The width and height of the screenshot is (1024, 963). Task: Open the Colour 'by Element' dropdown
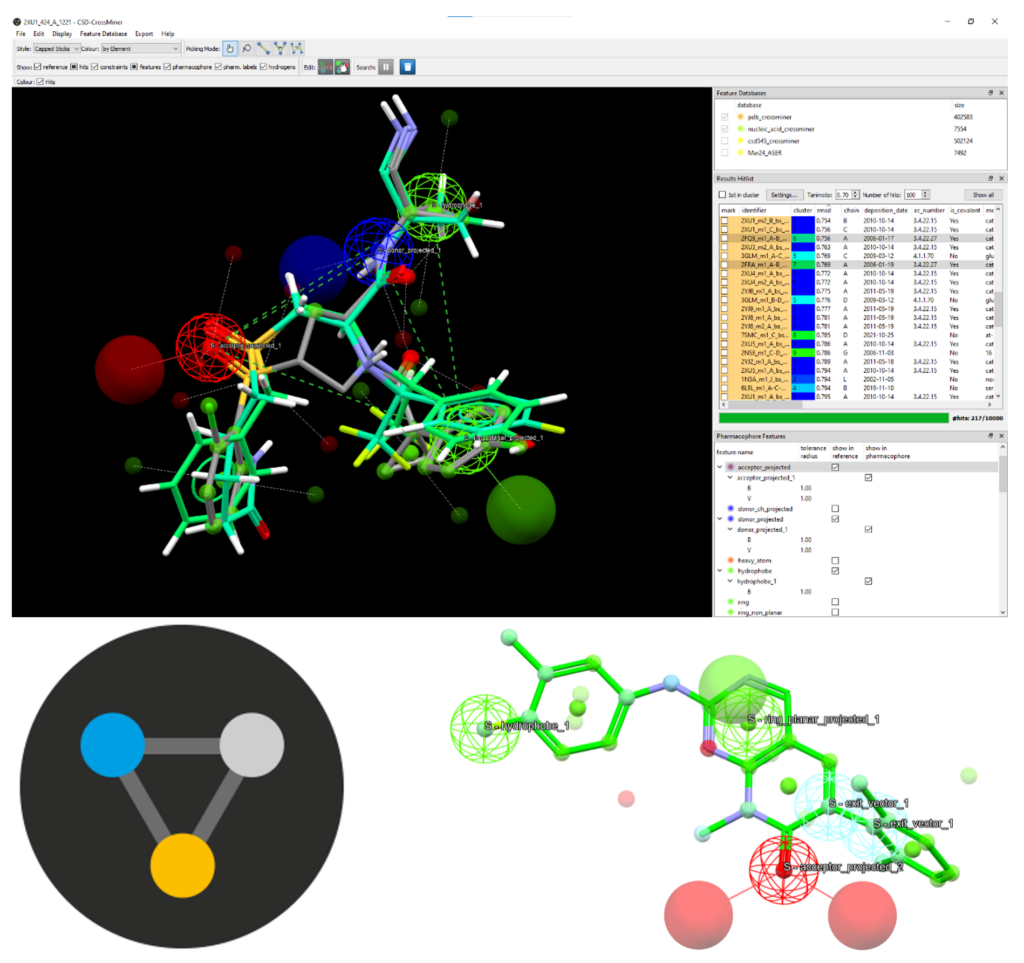[140, 48]
